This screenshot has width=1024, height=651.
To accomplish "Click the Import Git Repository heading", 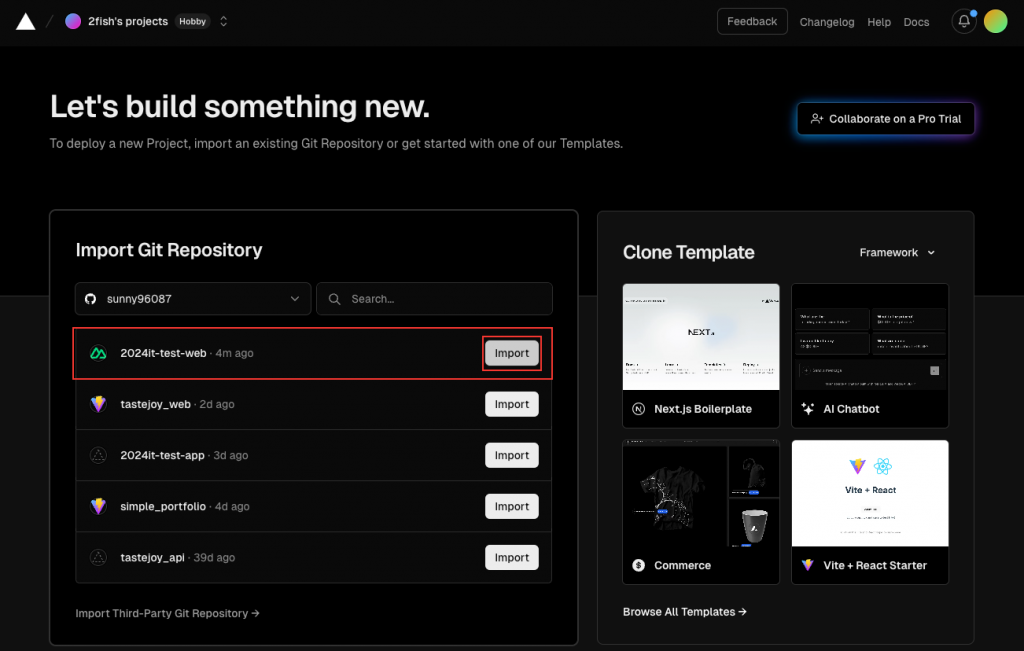I will (168, 250).
